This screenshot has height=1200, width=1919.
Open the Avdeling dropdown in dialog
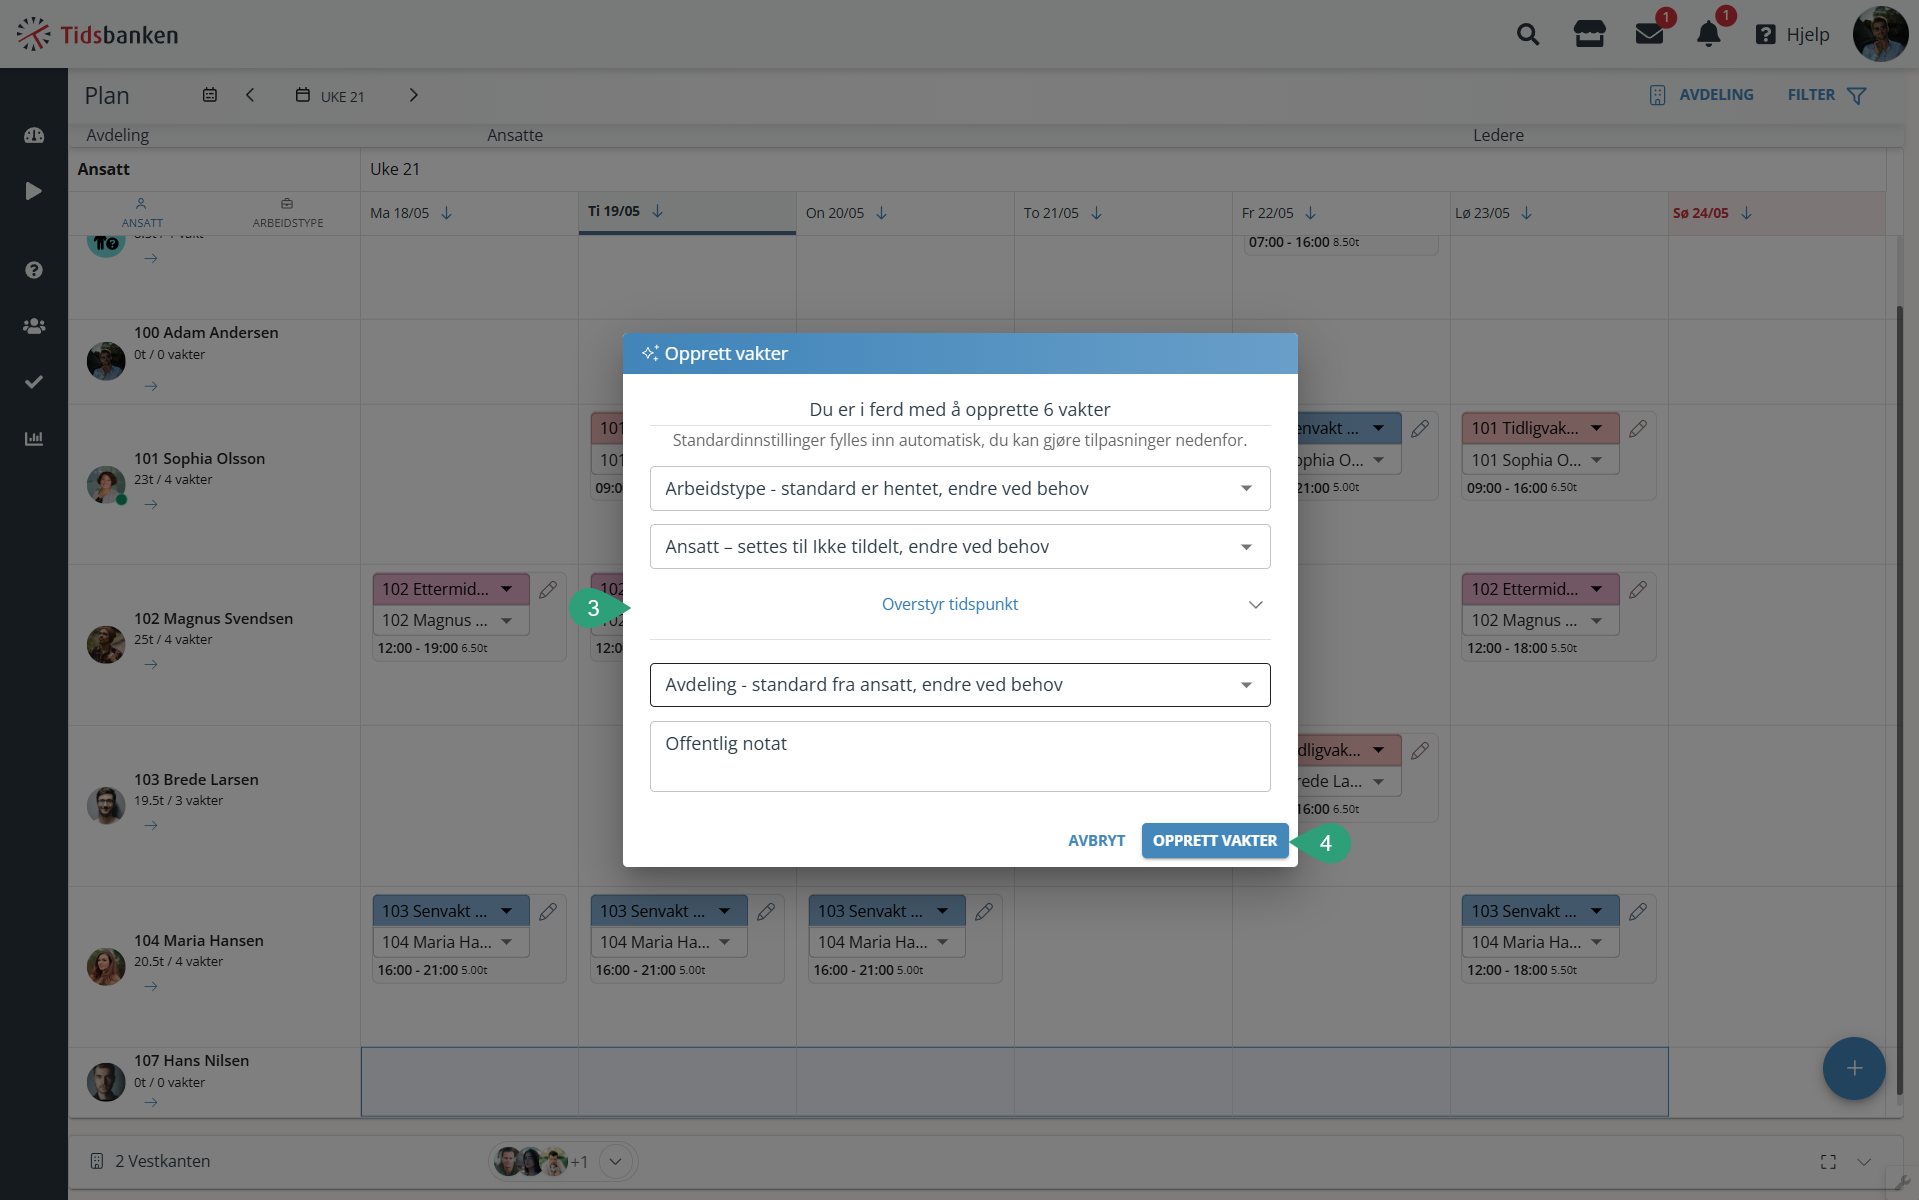[x=960, y=685]
